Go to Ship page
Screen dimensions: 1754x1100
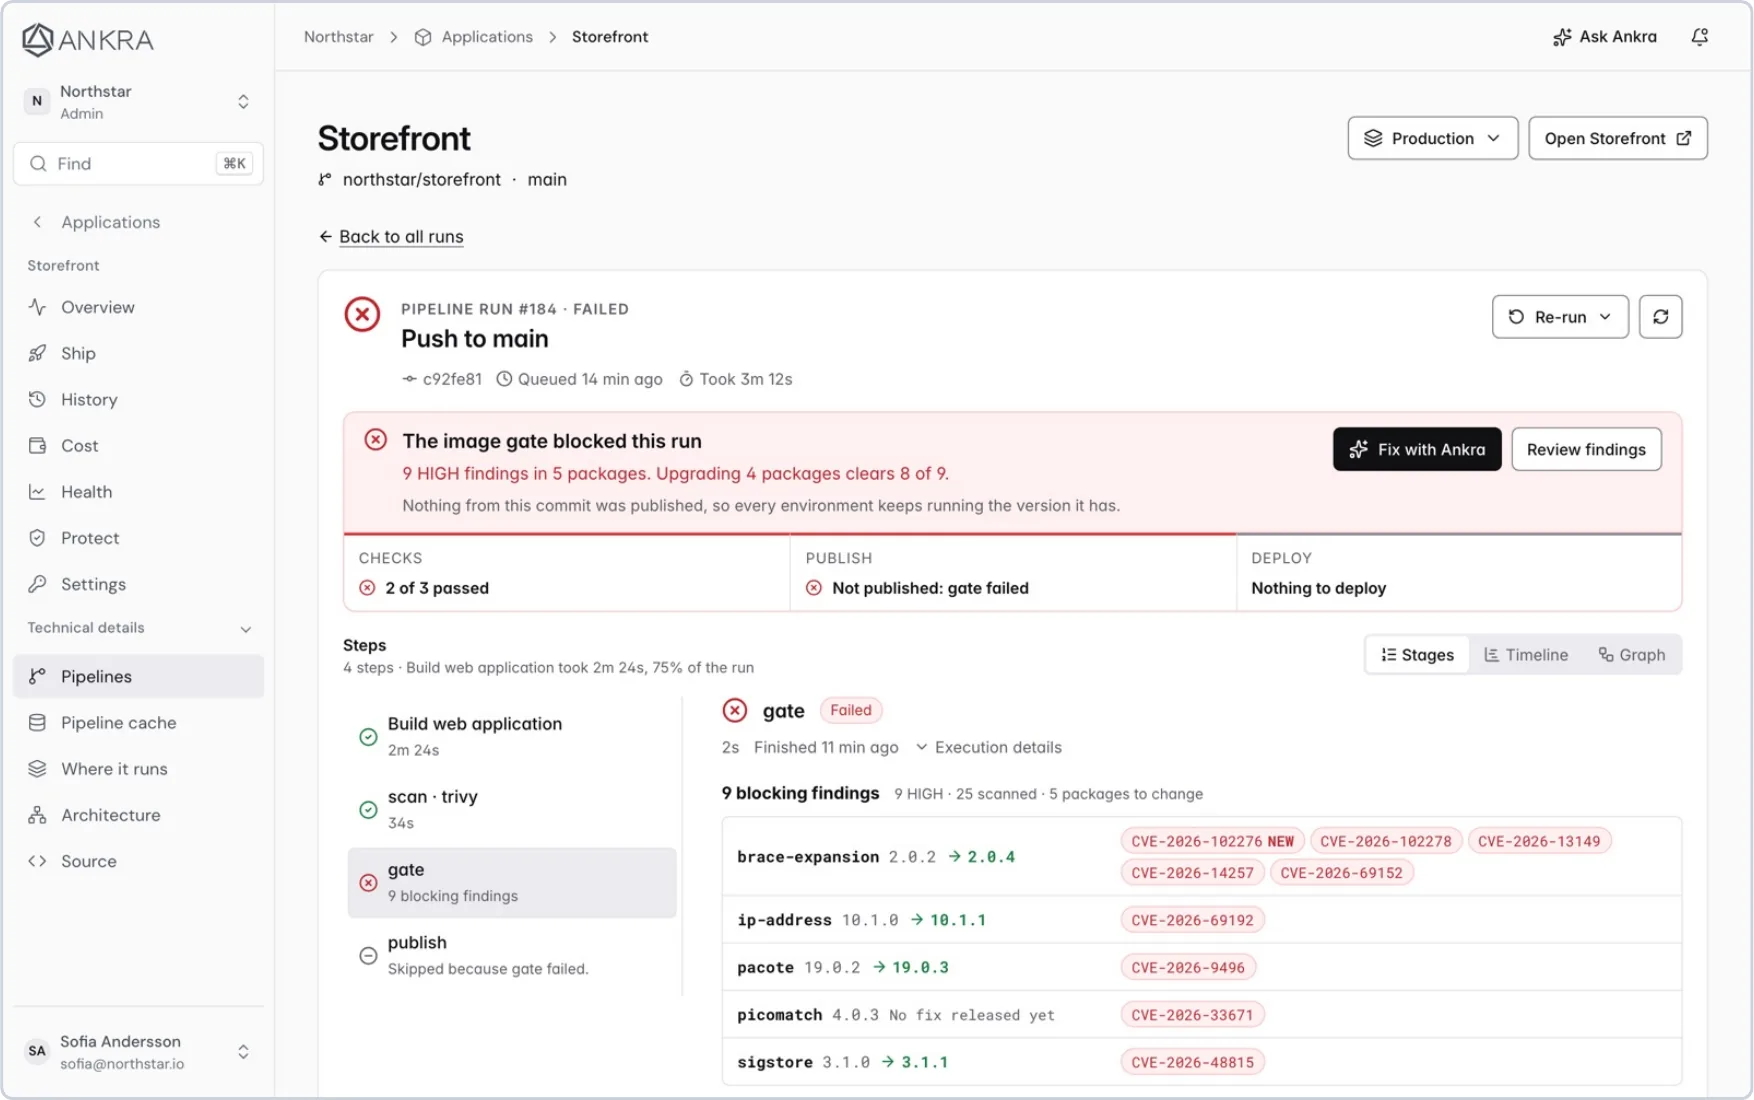(138, 353)
